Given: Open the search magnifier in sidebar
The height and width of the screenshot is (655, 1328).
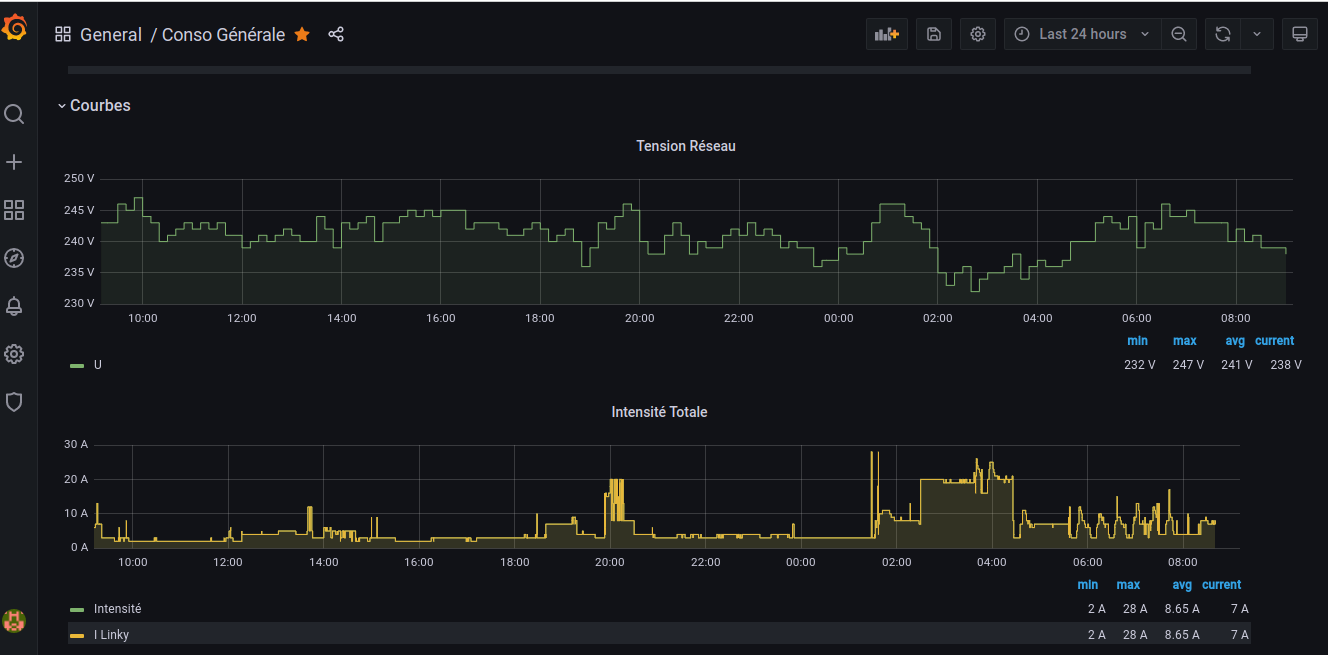Looking at the screenshot, I should (14, 114).
